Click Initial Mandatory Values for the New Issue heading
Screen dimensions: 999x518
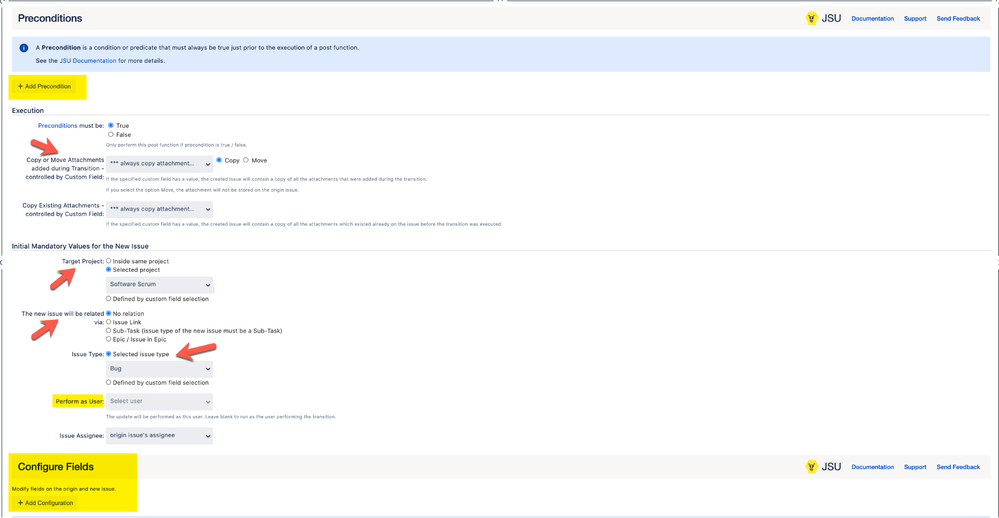click(x=80, y=246)
